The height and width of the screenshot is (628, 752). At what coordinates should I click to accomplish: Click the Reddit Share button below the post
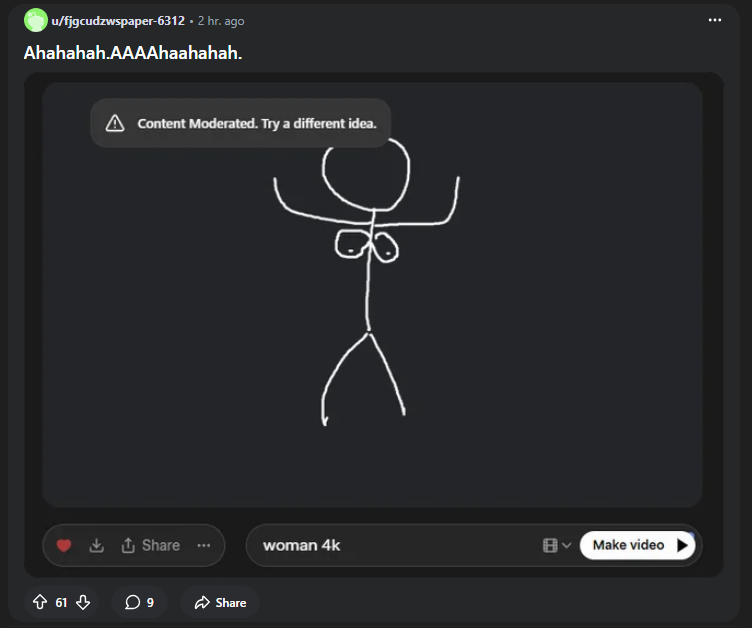220,602
